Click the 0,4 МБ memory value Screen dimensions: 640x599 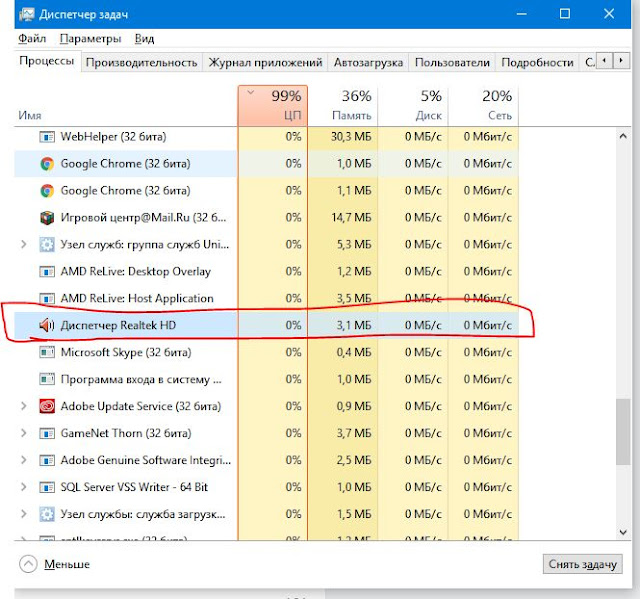click(x=354, y=352)
